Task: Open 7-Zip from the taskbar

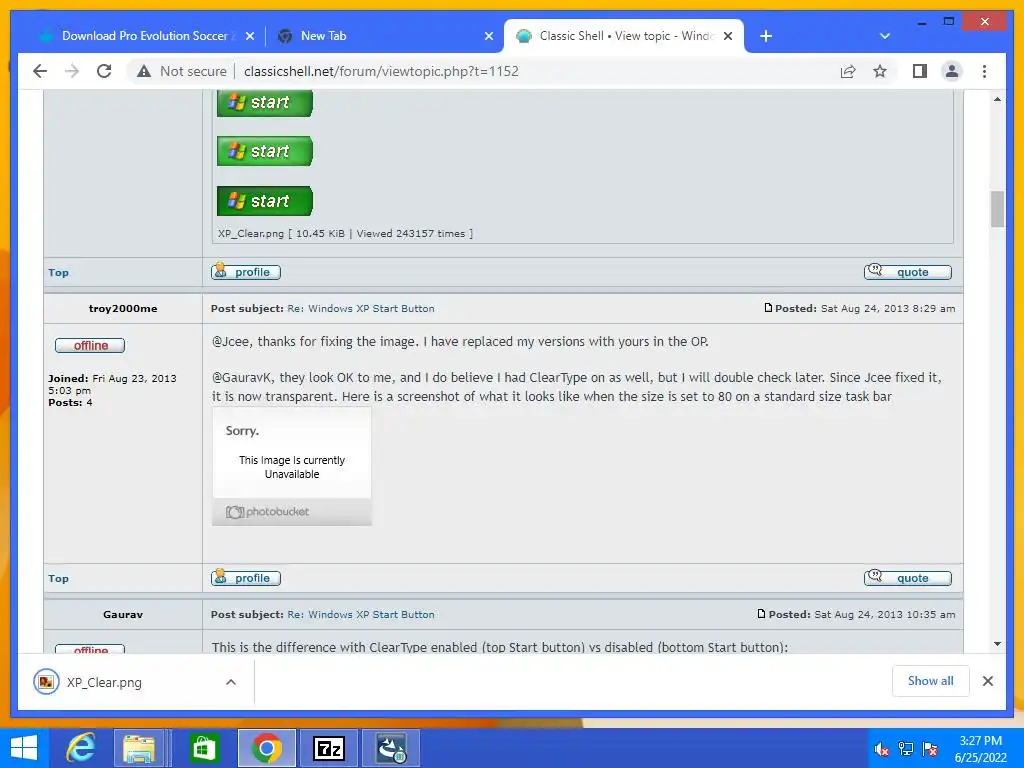Action: (328, 748)
